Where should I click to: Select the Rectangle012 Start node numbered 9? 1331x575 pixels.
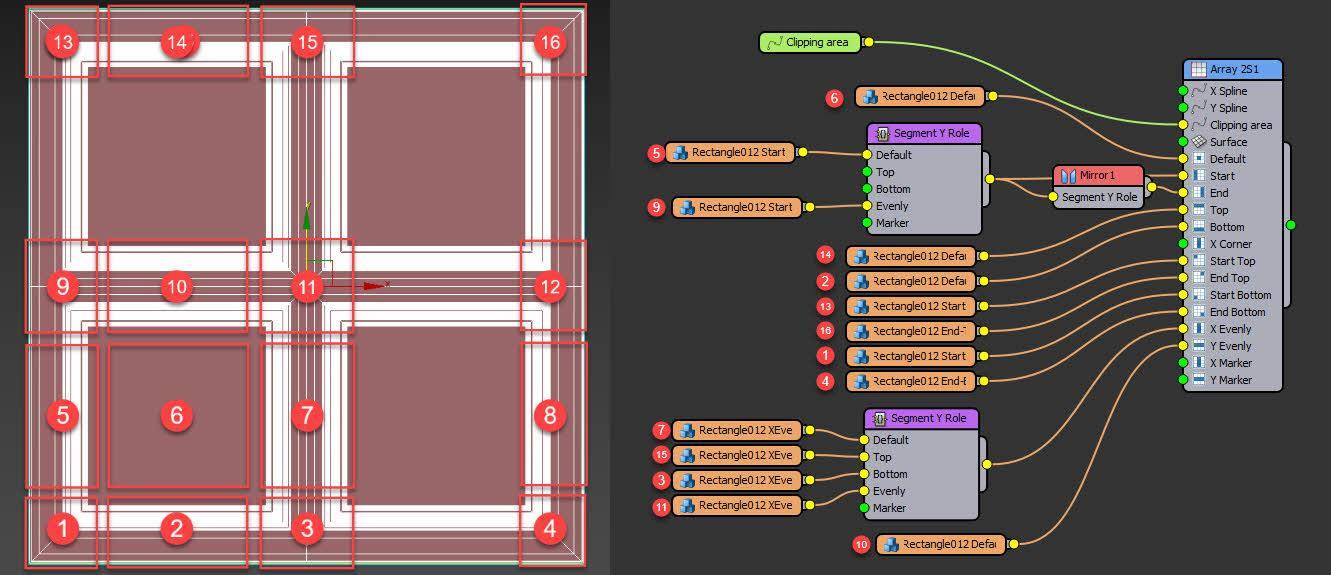tap(744, 208)
